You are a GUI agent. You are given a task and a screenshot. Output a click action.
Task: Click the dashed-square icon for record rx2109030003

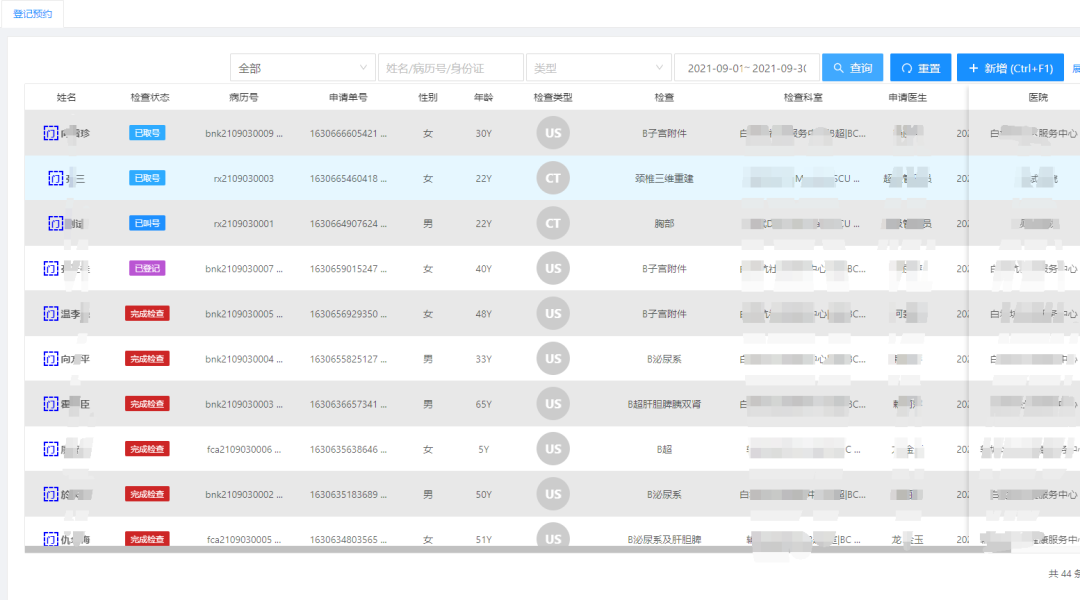click(x=55, y=178)
